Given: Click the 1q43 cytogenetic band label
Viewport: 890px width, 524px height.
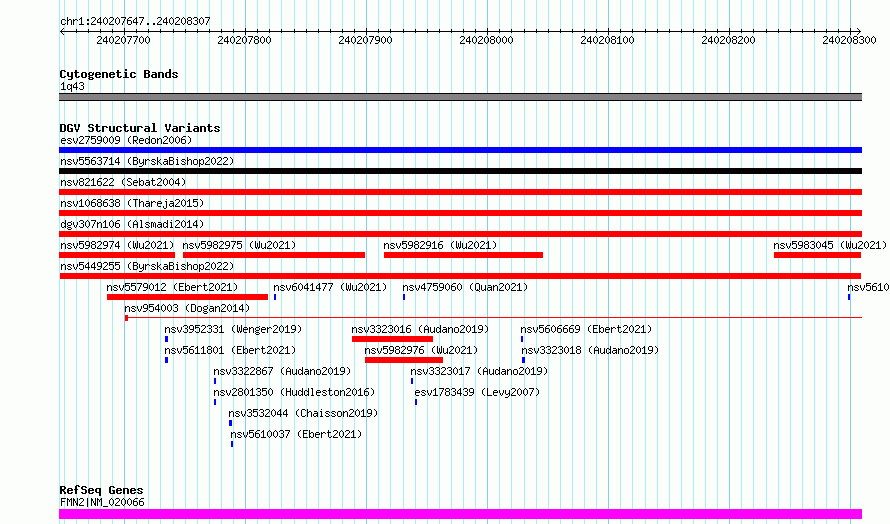Looking at the screenshot, I should 72,86.
